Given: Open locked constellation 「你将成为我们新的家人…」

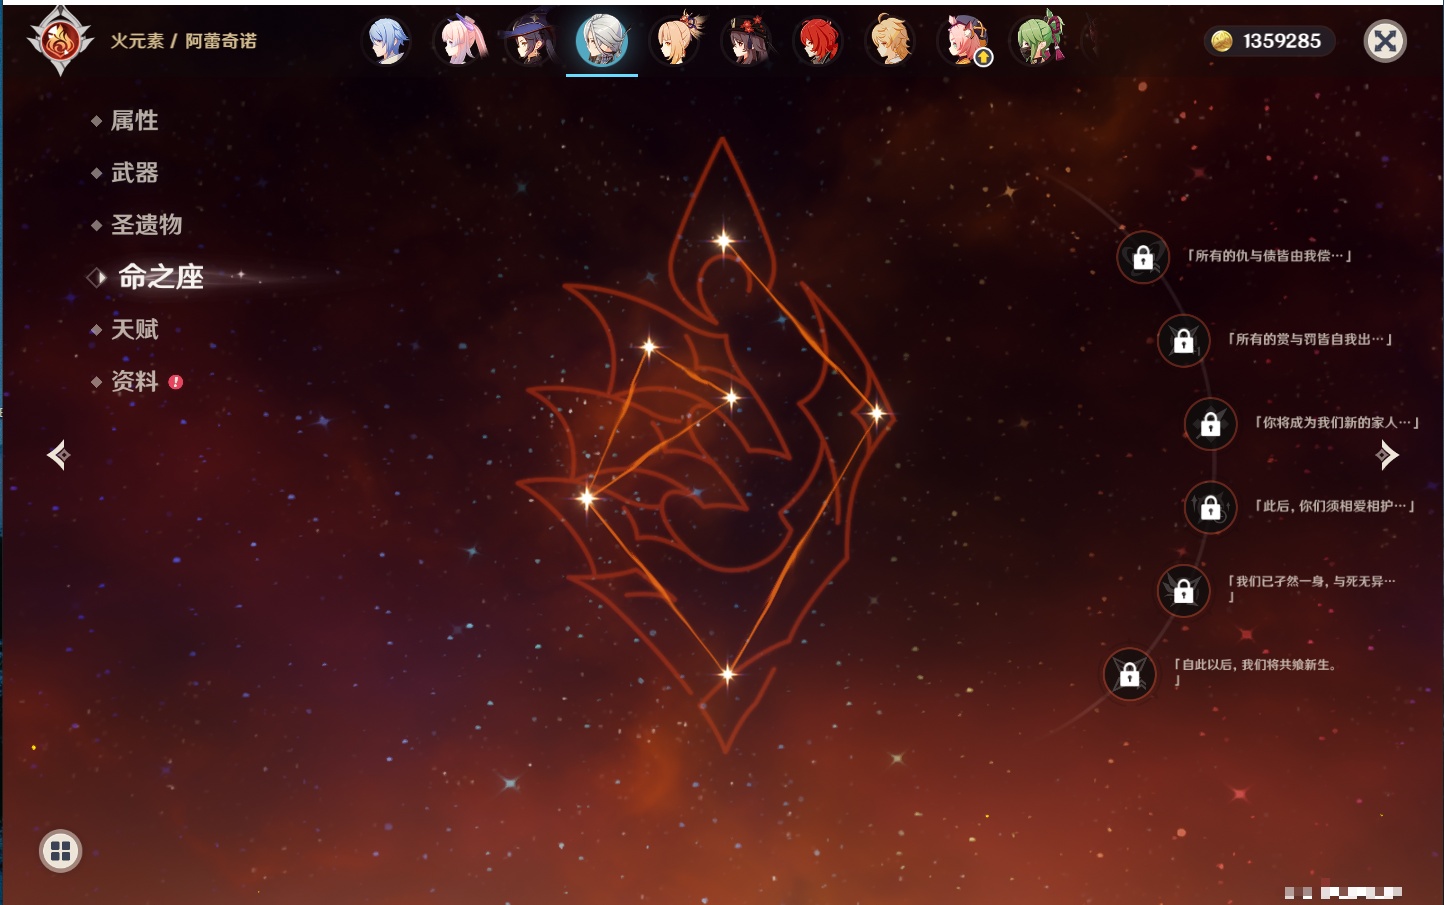Looking at the screenshot, I should coord(1210,424).
